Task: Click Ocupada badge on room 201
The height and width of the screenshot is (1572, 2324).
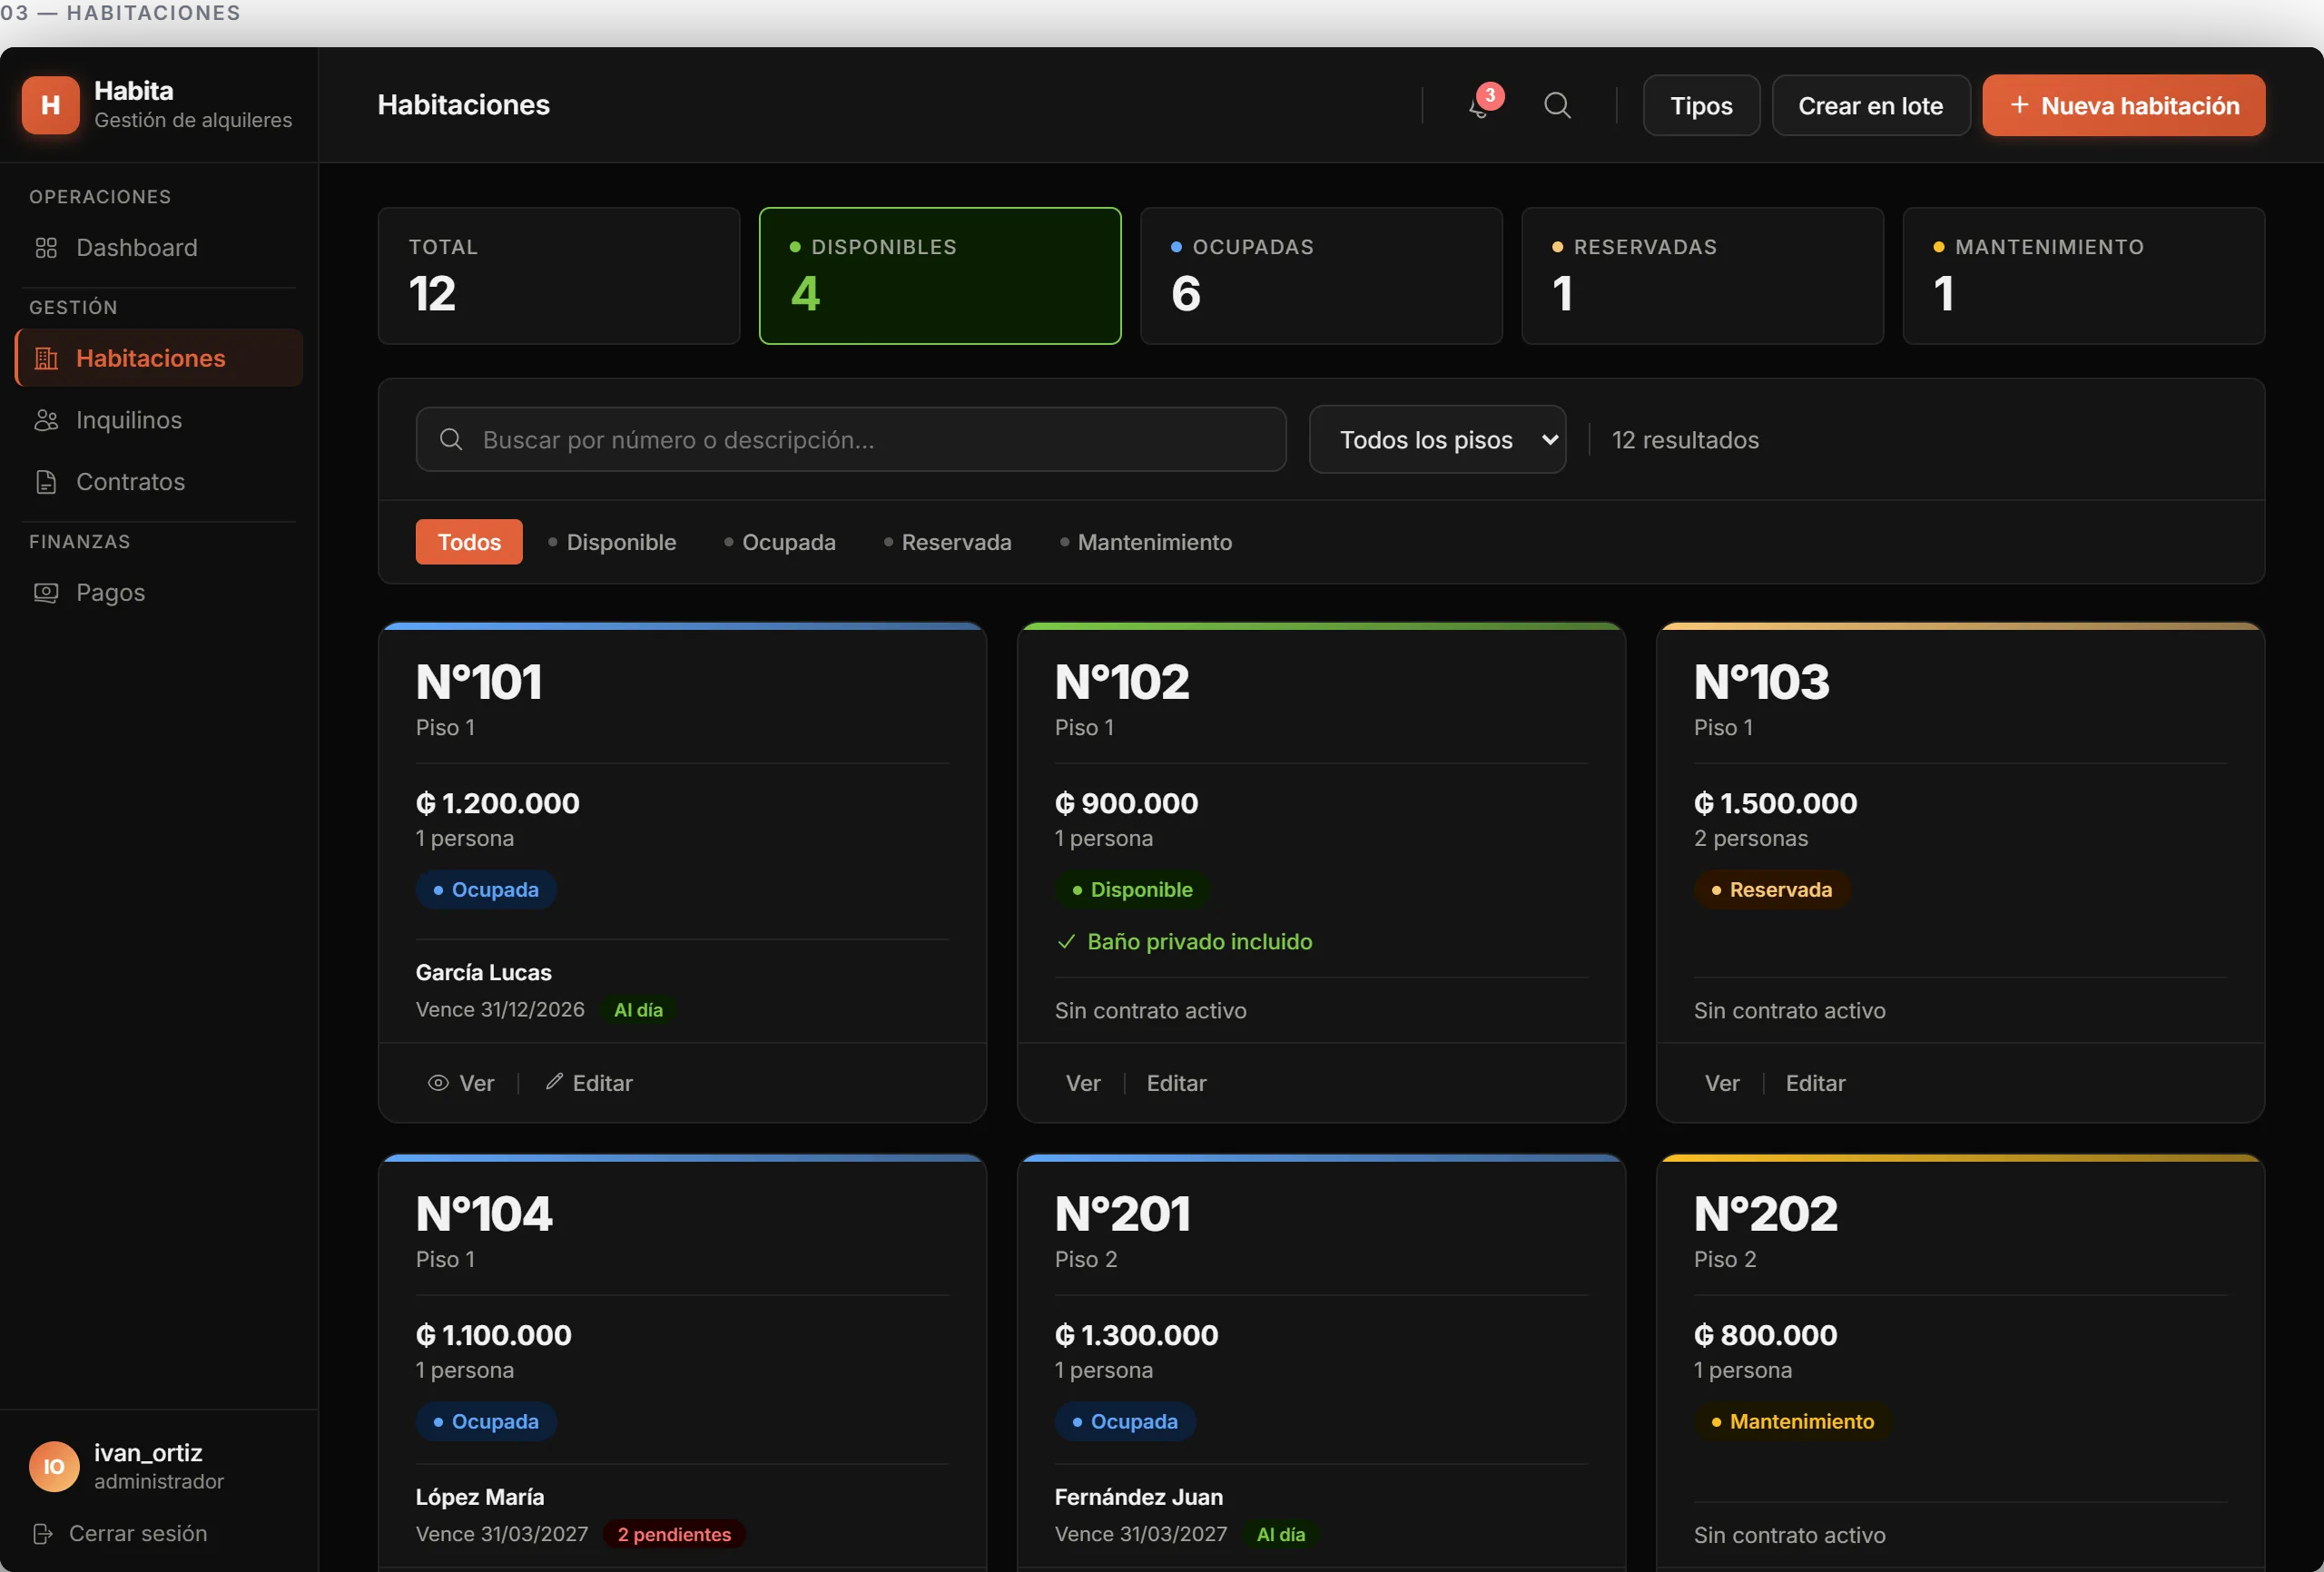Action: [1125, 1422]
